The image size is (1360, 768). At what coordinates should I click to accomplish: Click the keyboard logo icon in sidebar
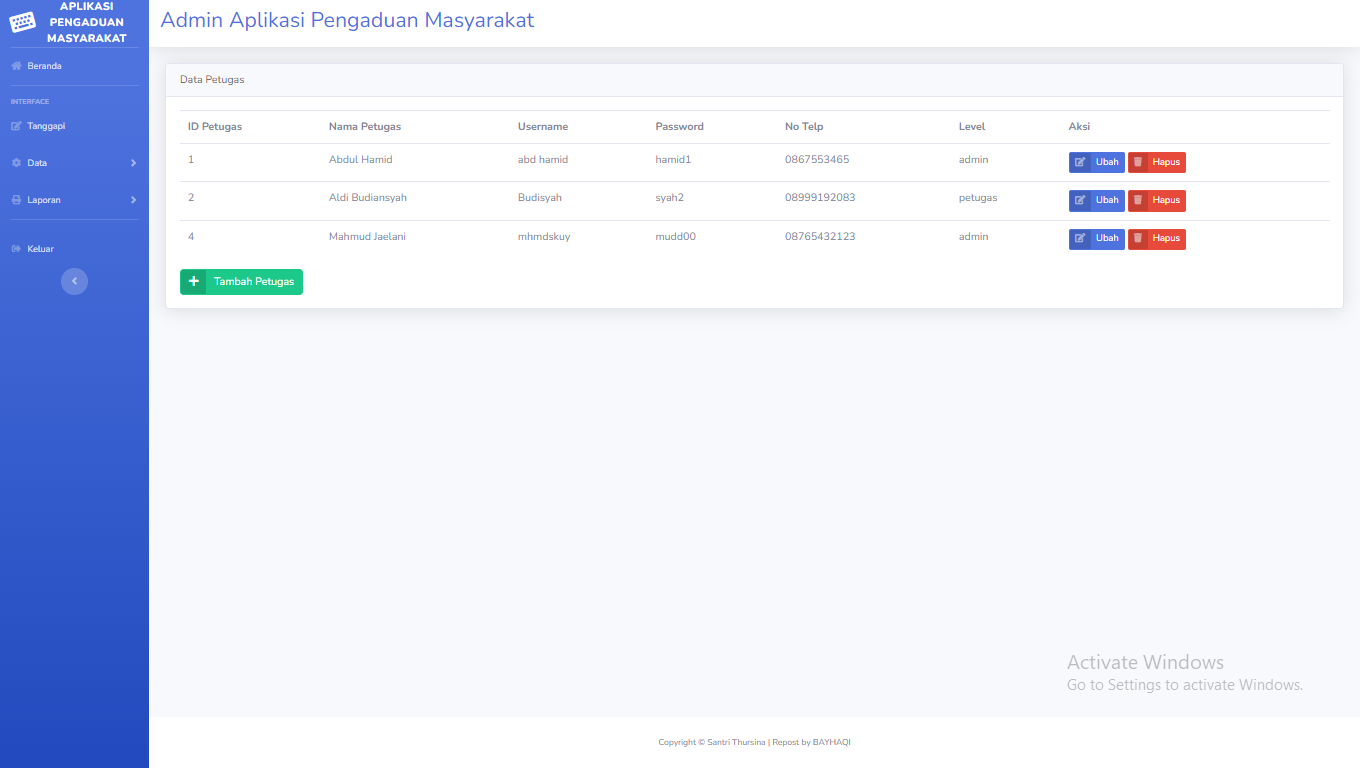point(22,22)
